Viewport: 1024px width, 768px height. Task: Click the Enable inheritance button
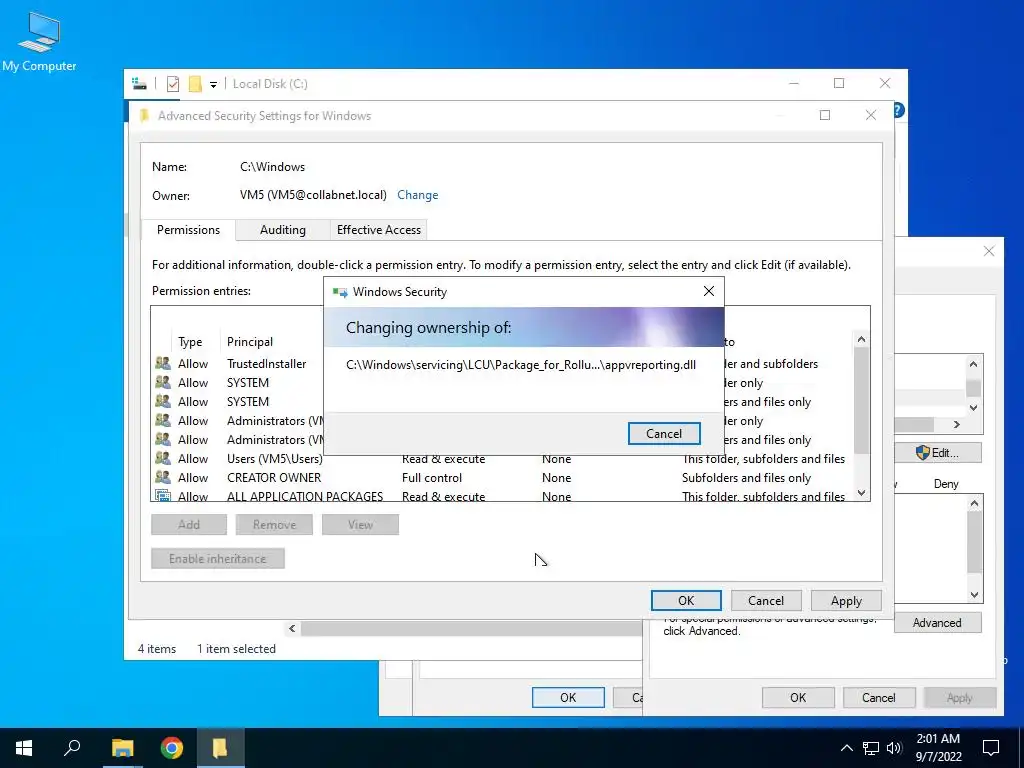click(217, 558)
